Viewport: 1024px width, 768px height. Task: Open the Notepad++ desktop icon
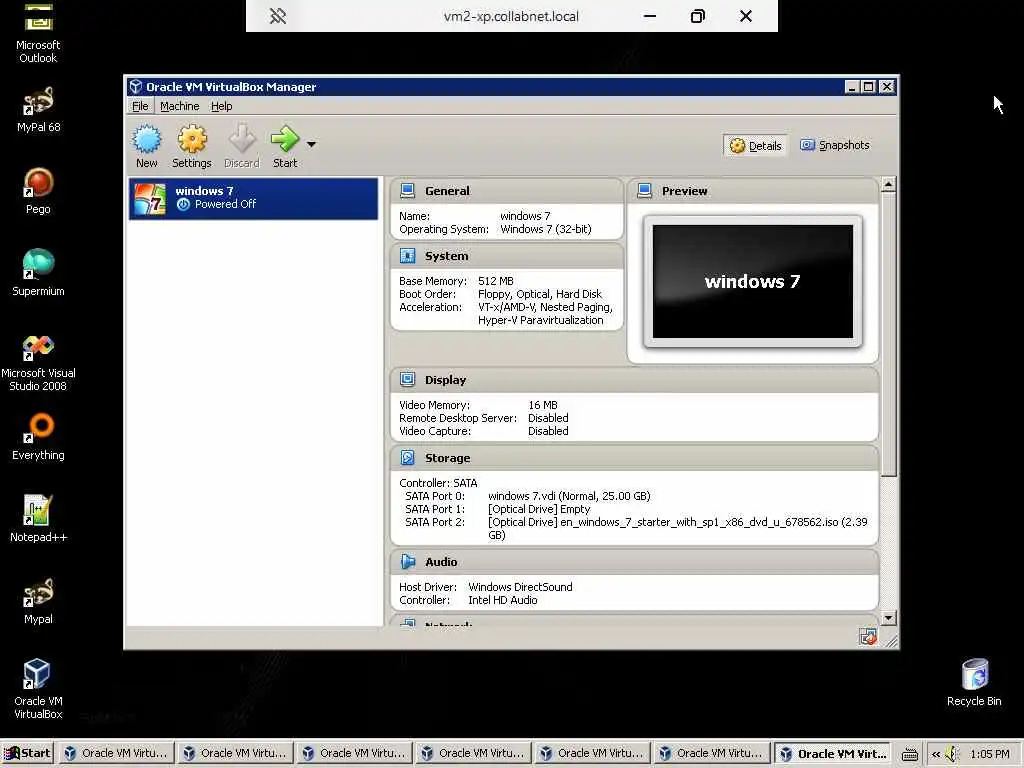pos(38,518)
